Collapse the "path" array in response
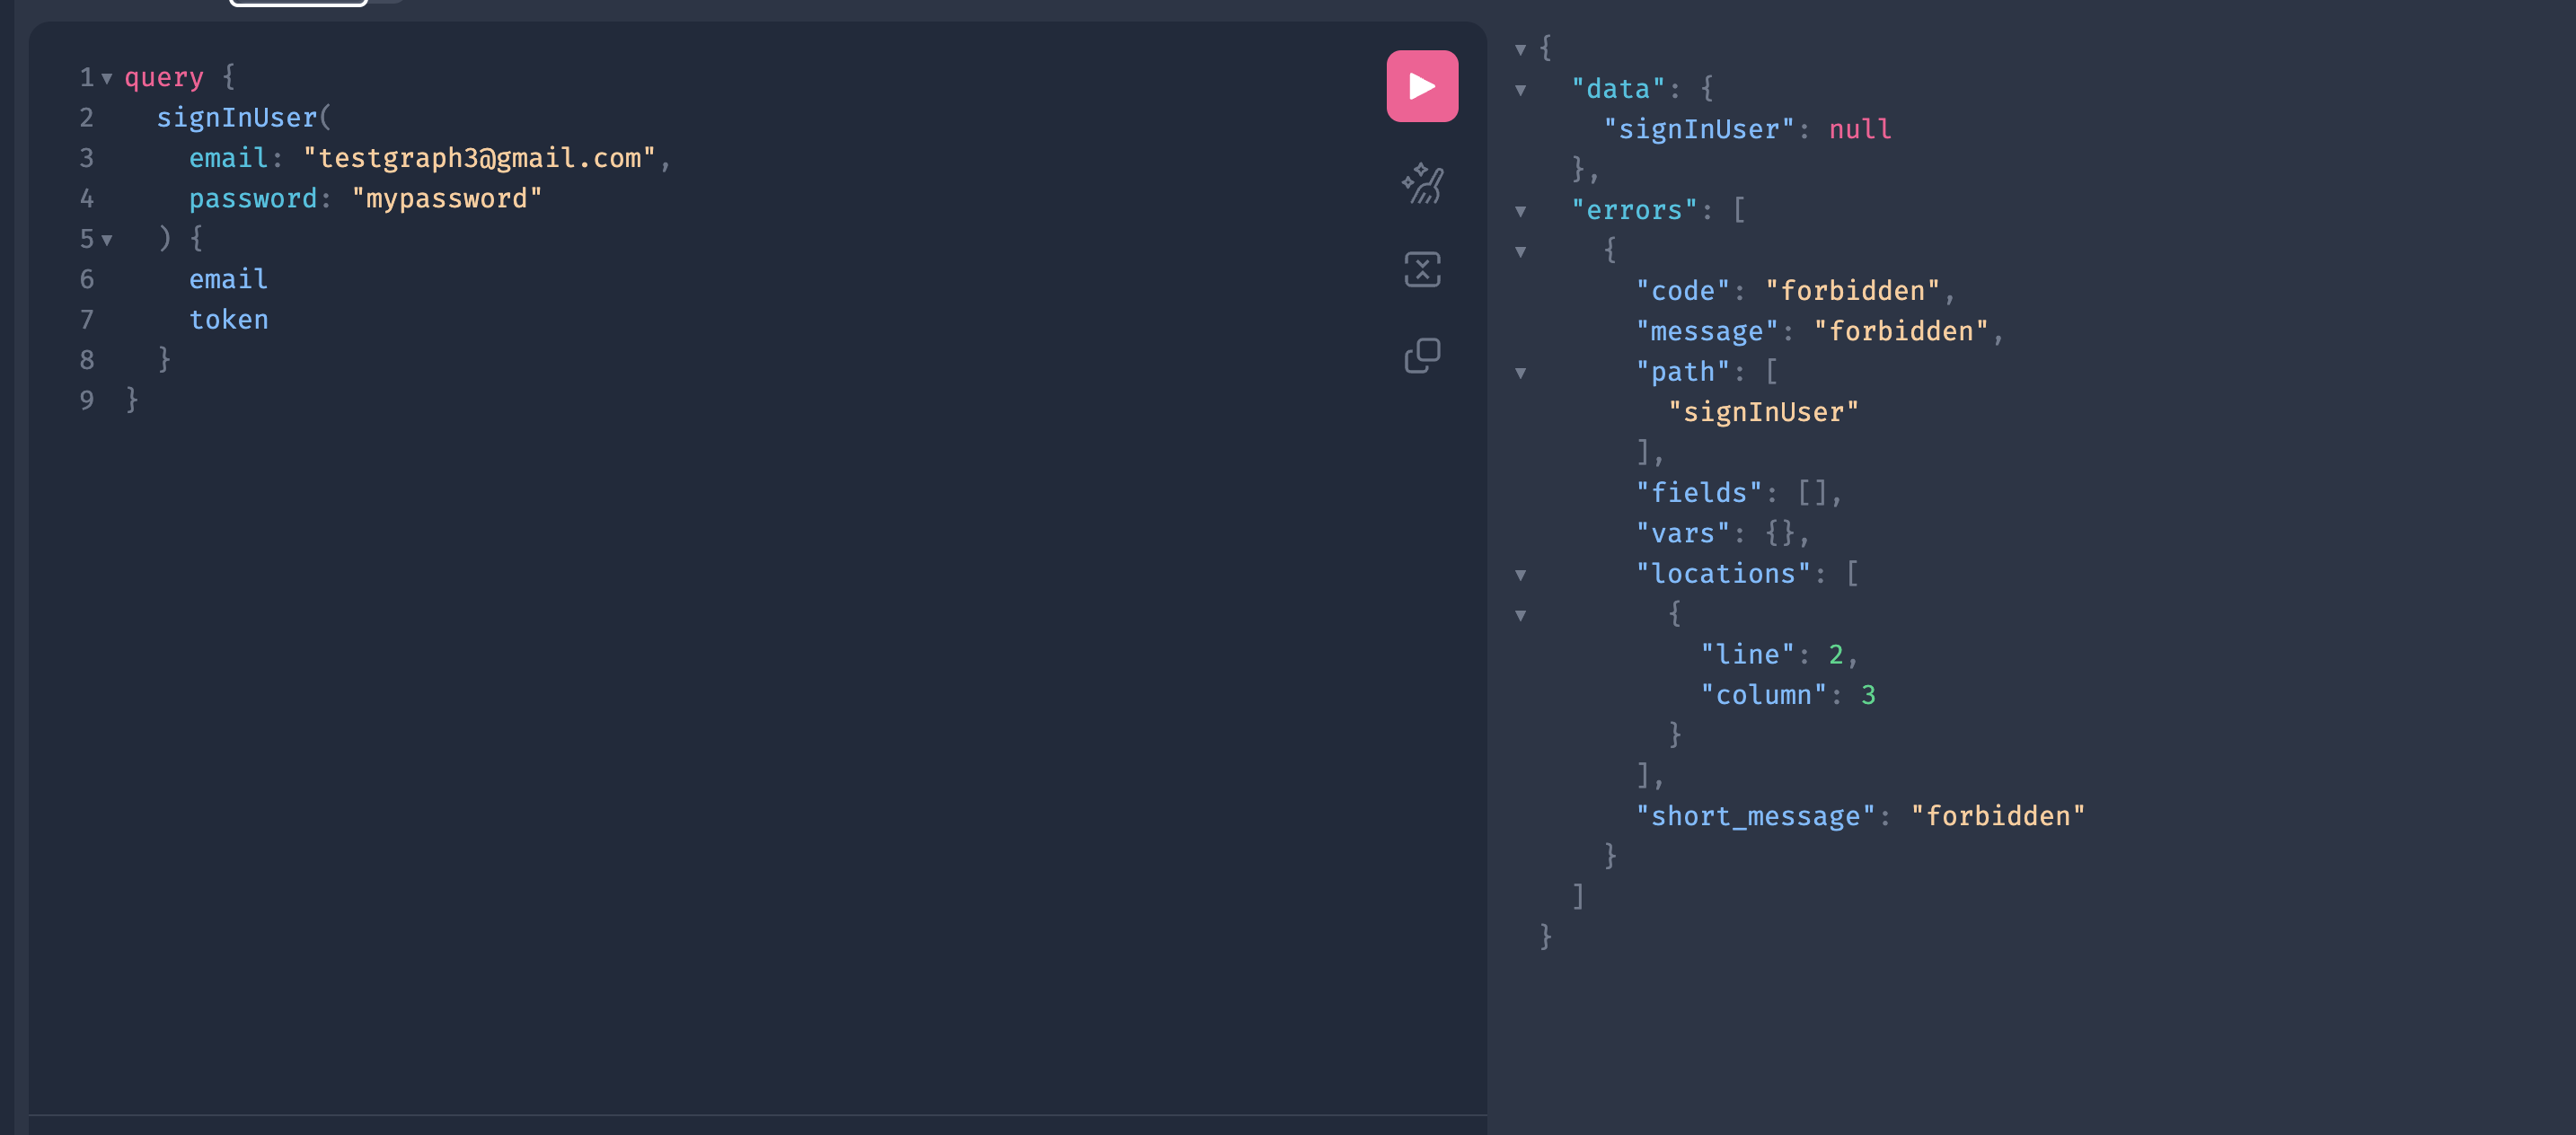Viewport: 2576px width, 1135px height. point(1520,373)
